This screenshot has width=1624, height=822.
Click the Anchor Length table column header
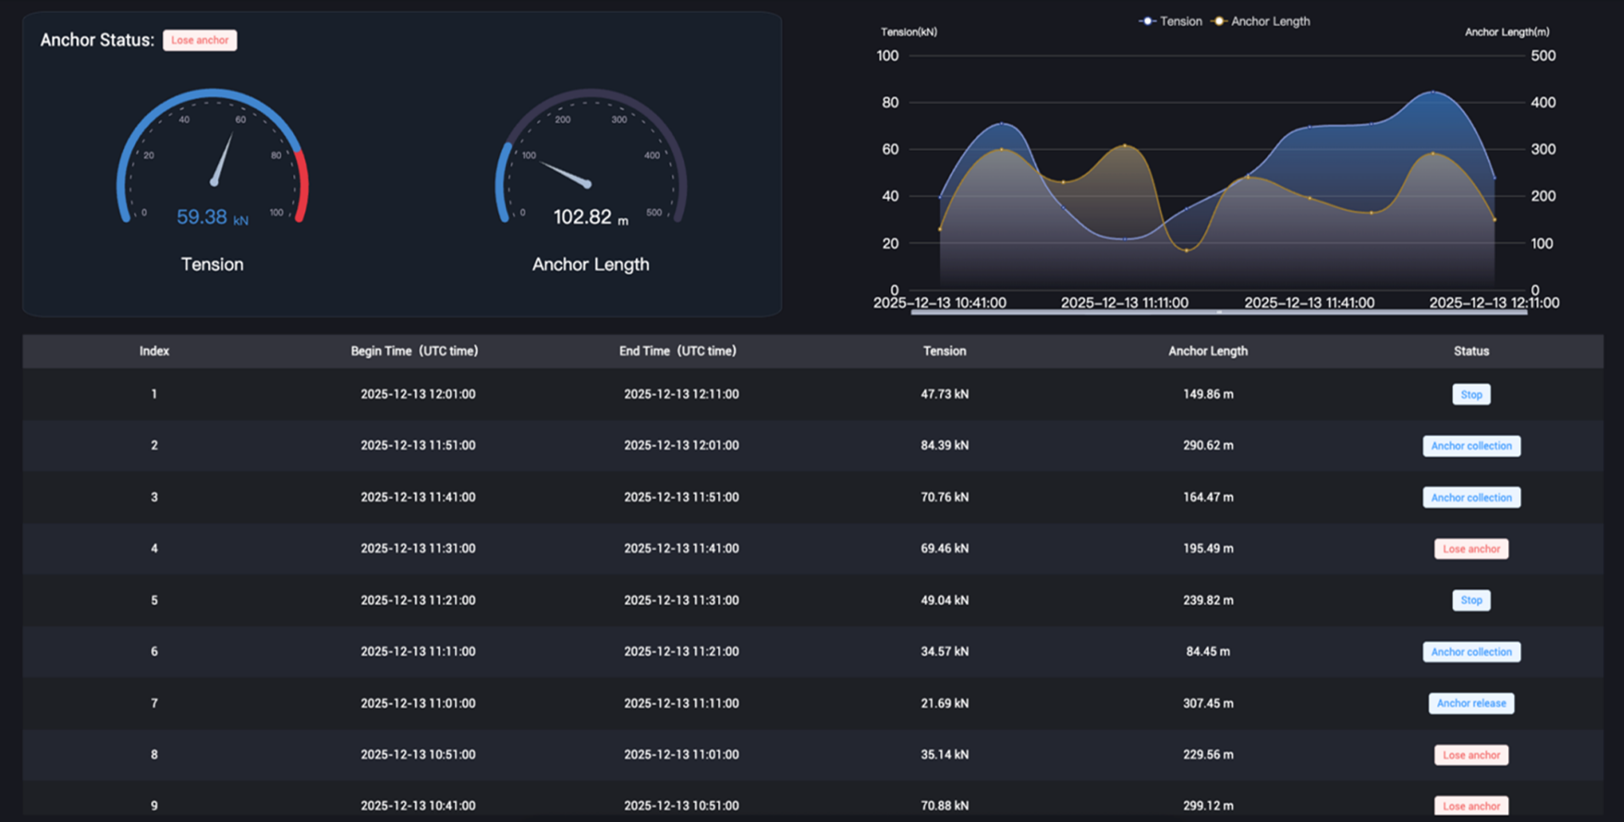click(x=1207, y=351)
